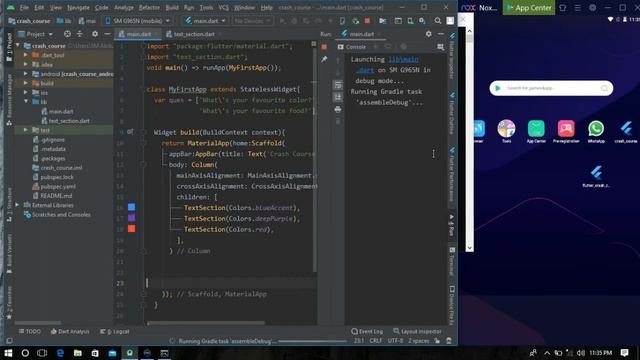
Task: Click the pin tab icon in Run panel
Action: 324,60
